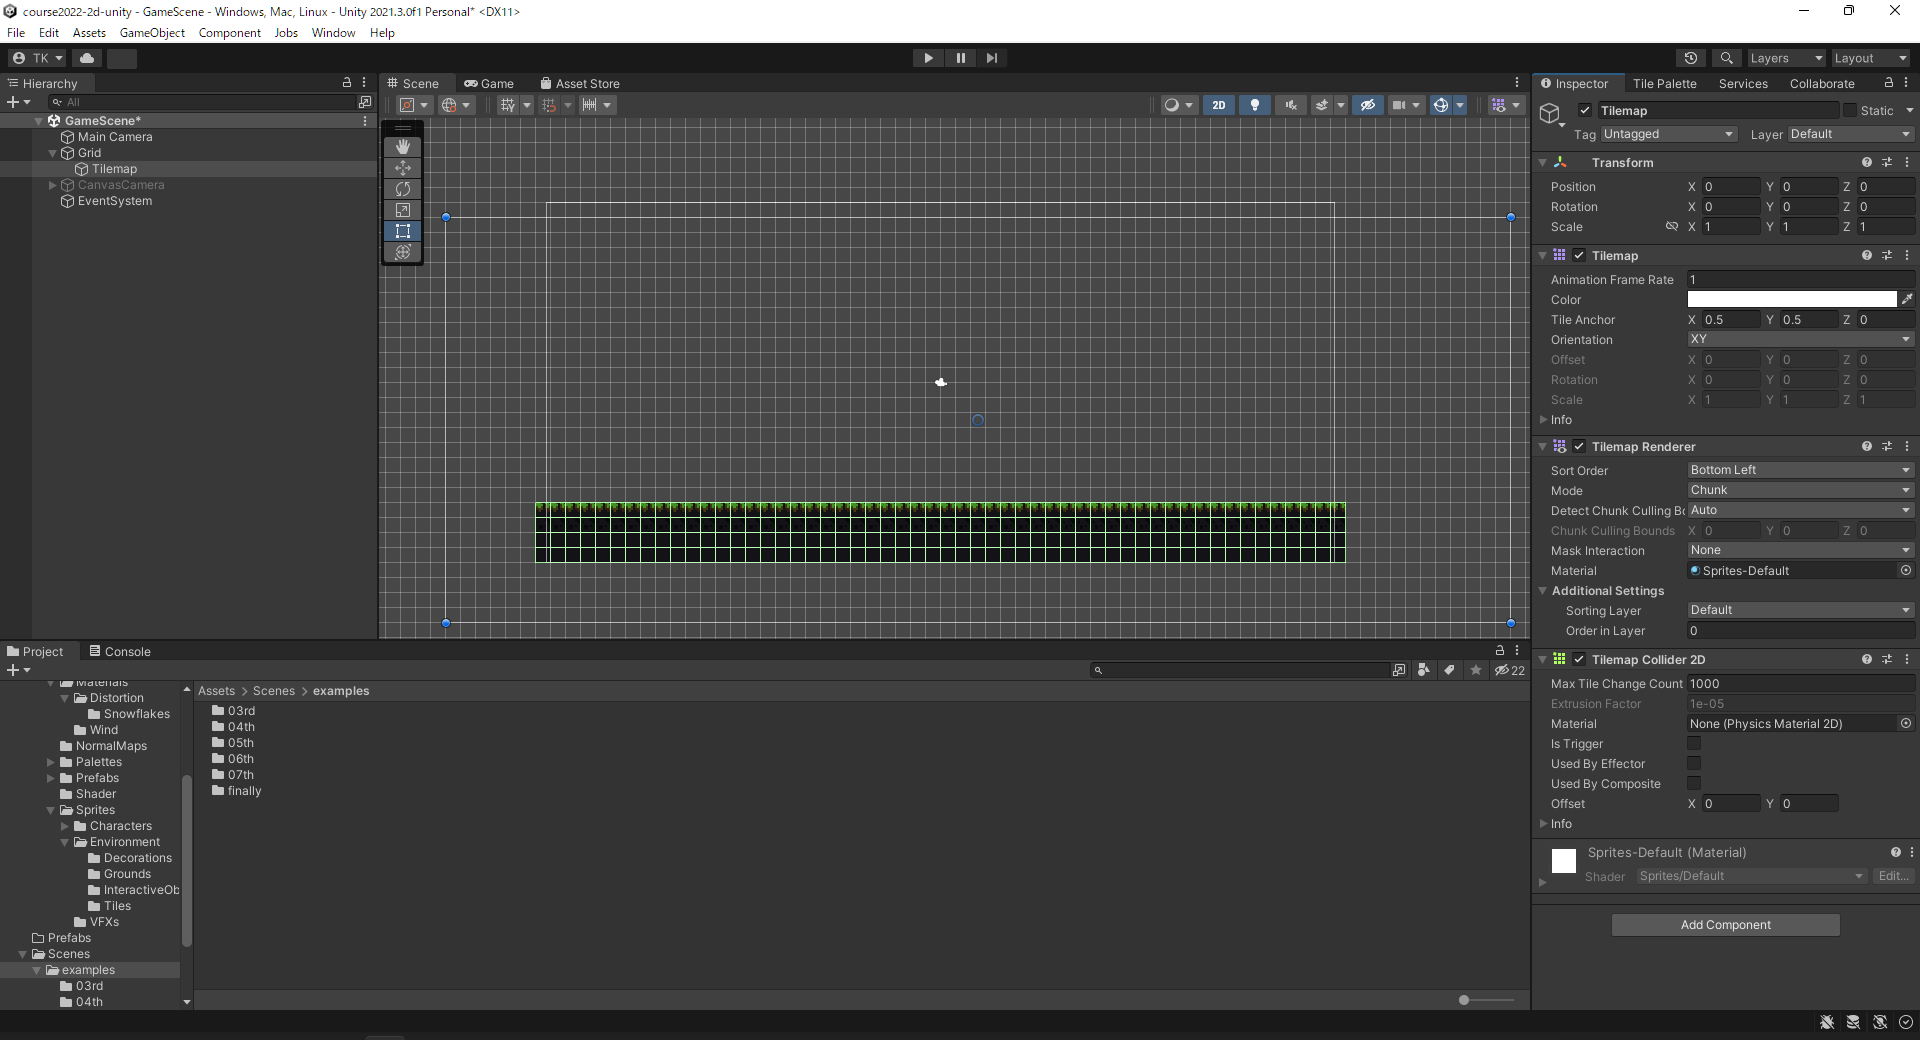This screenshot has width=1920, height=1040.
Task: Open the cloud services icon
Action: (x=87, y=58)
